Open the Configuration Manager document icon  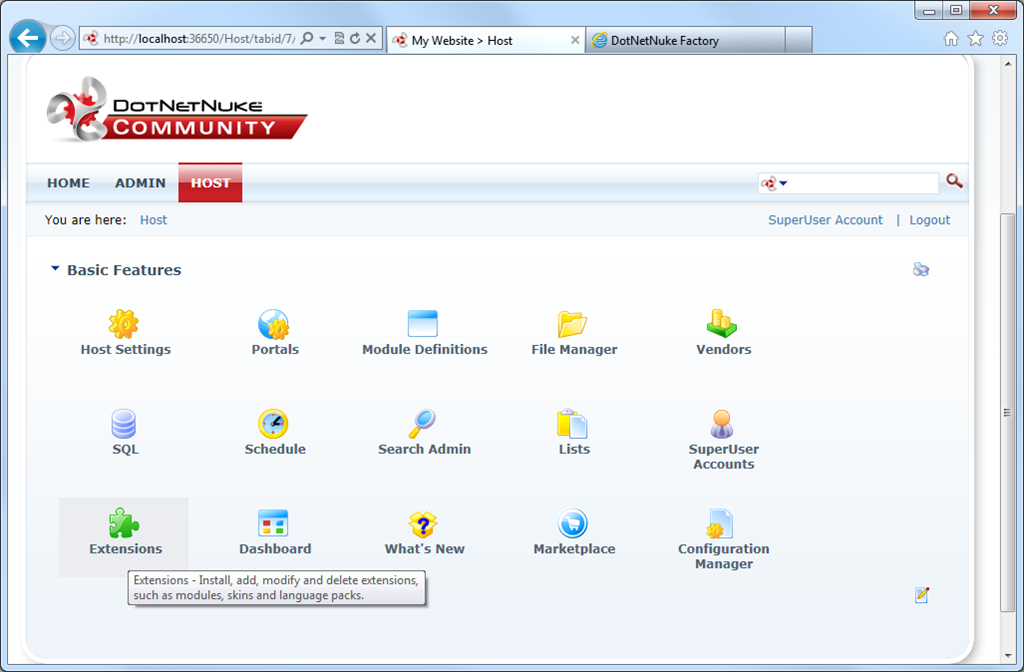(720, 524)
